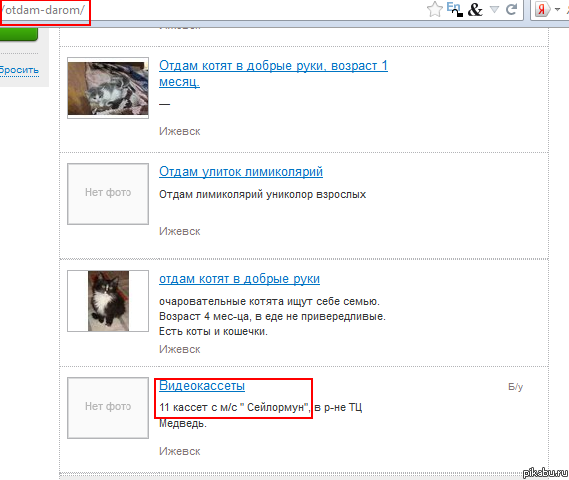Open the search engine selector dropdown arrow
569x480 pixels.
[557, 10]
